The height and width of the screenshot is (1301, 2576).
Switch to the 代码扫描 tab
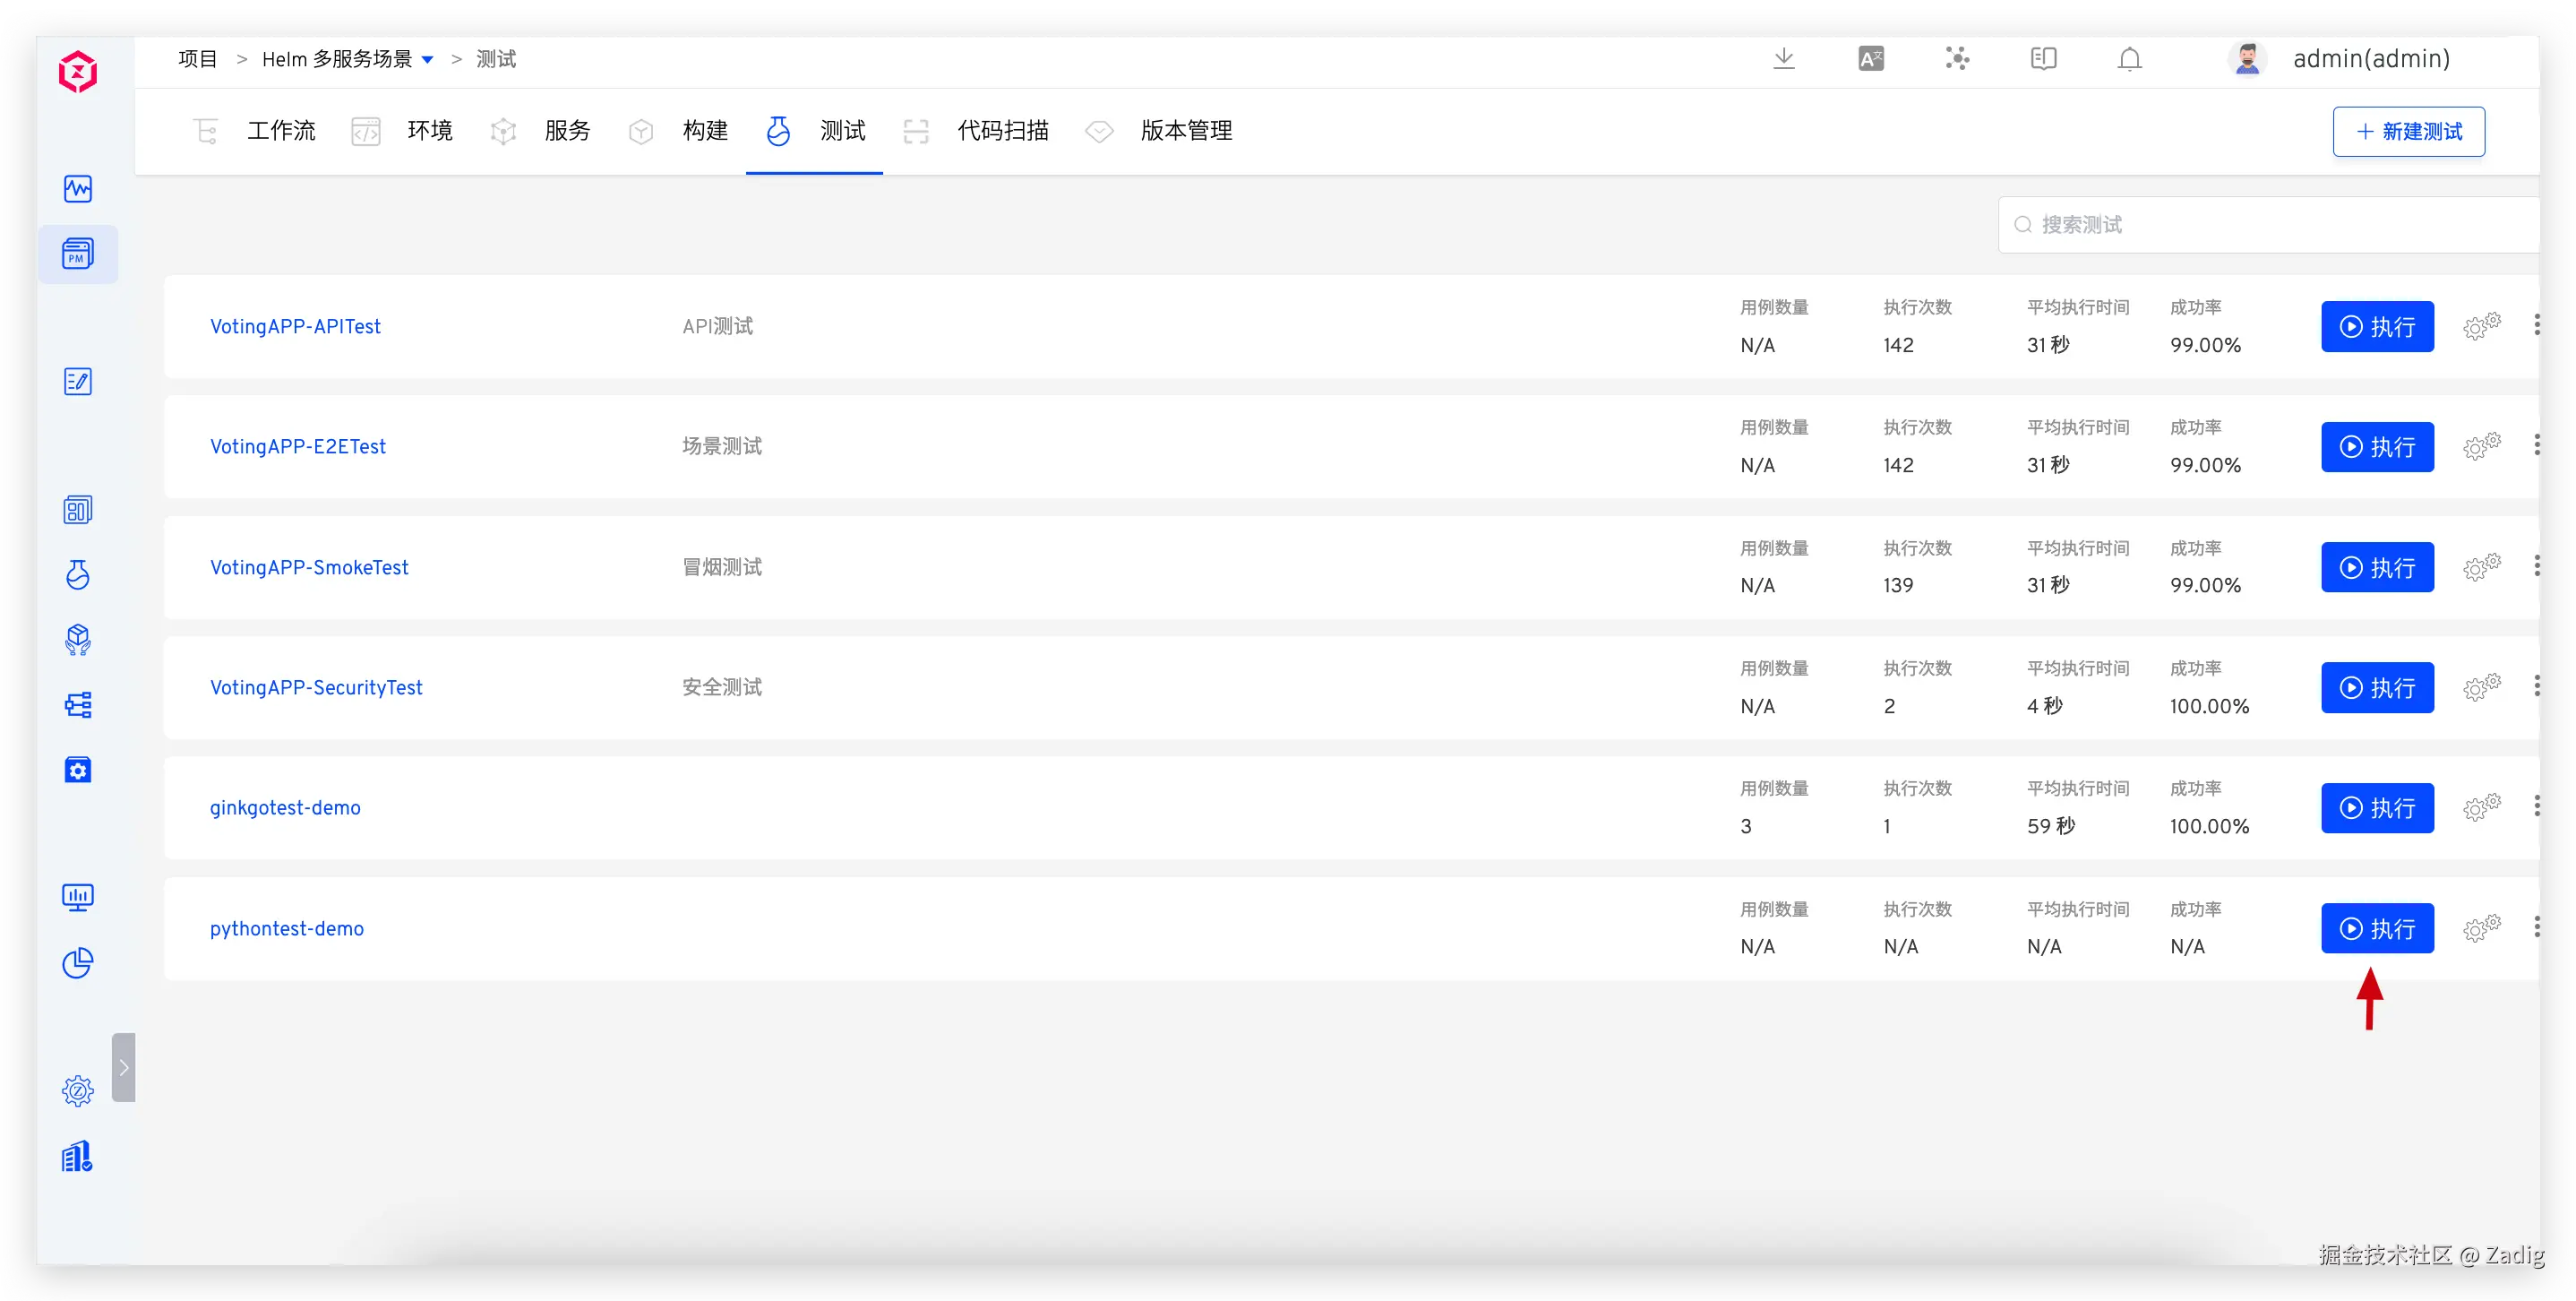pos(1002,131)
